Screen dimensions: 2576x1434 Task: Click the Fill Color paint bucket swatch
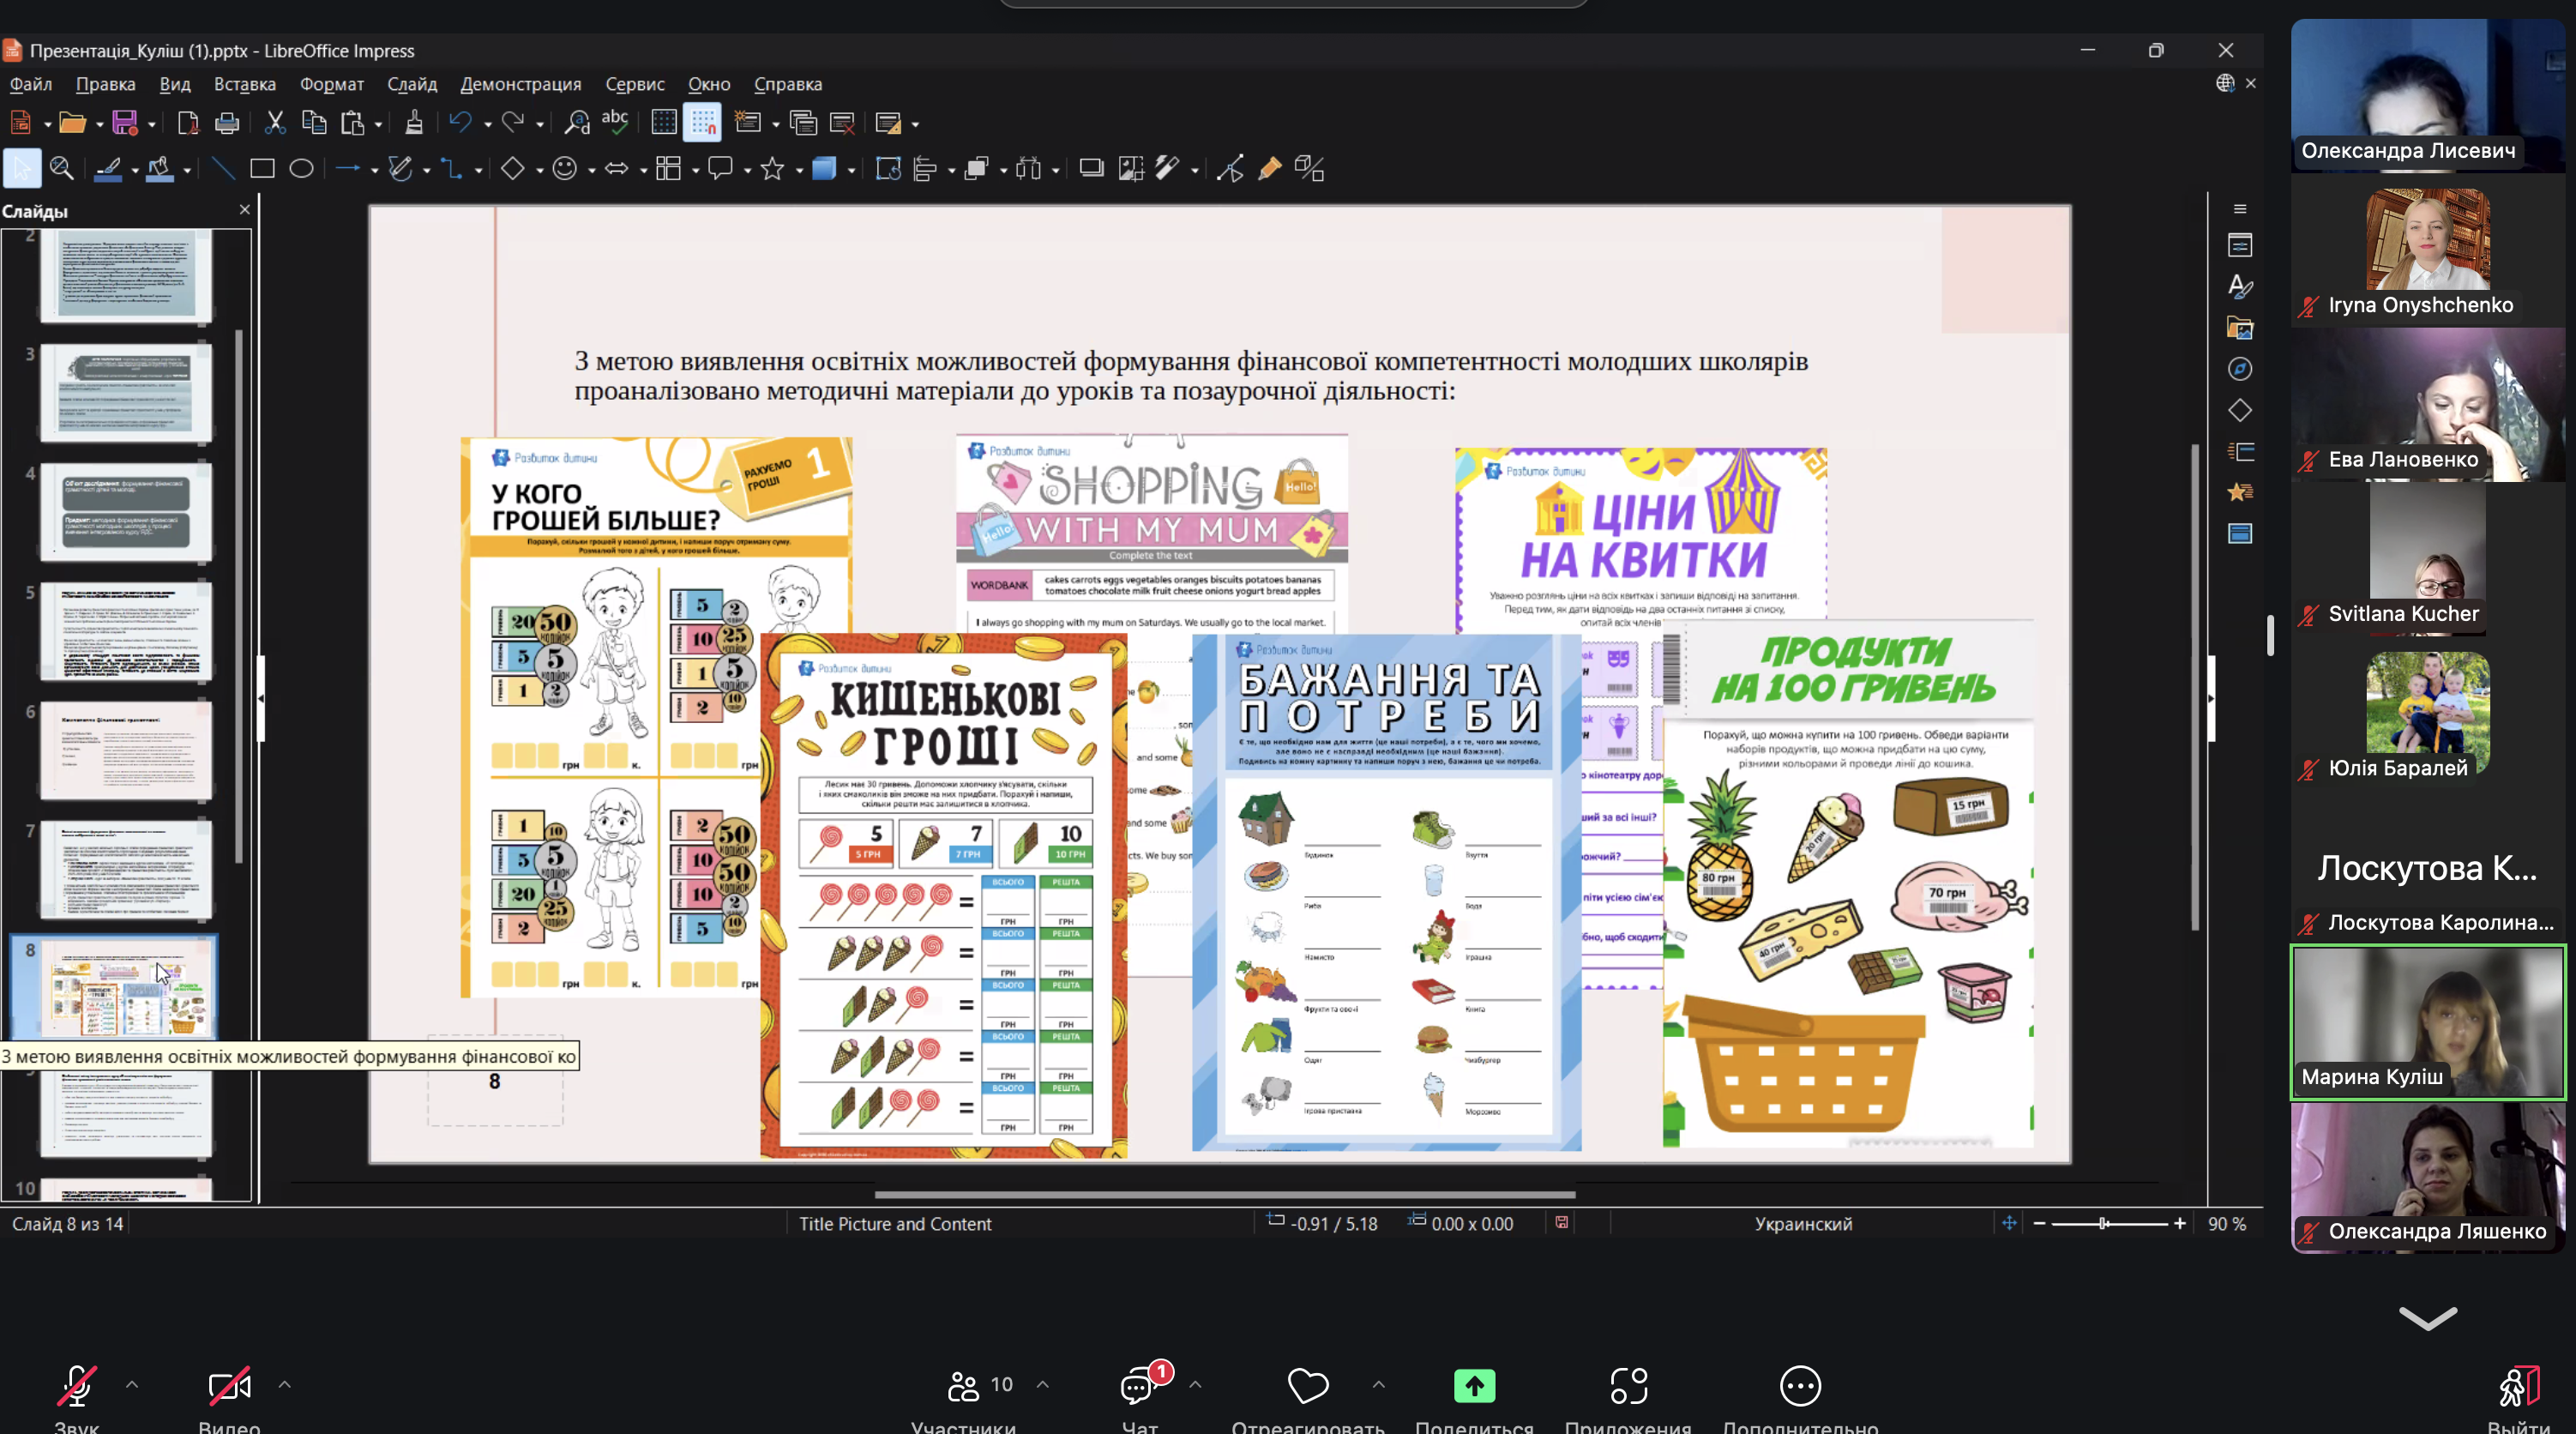tap(160, 169)
